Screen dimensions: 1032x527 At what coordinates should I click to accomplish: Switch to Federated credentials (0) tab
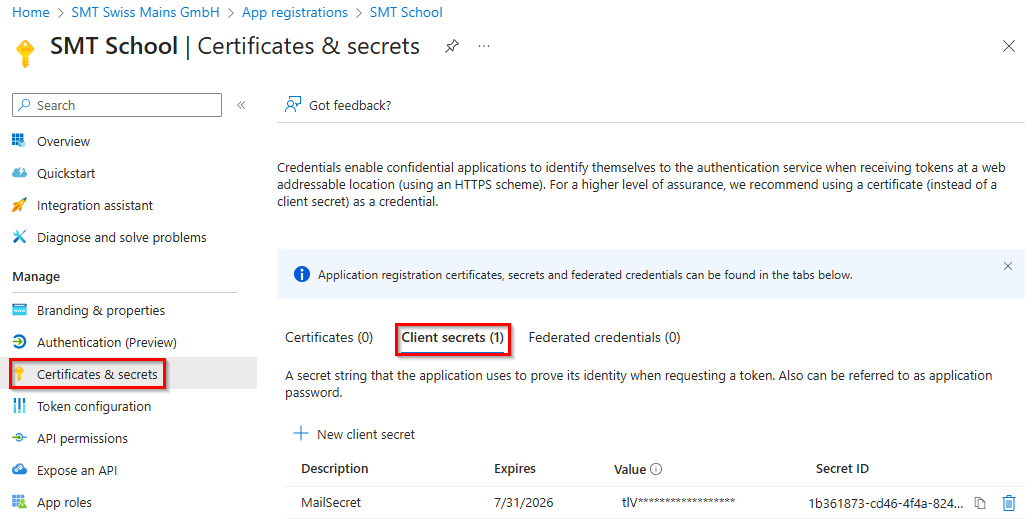(604, 338)
